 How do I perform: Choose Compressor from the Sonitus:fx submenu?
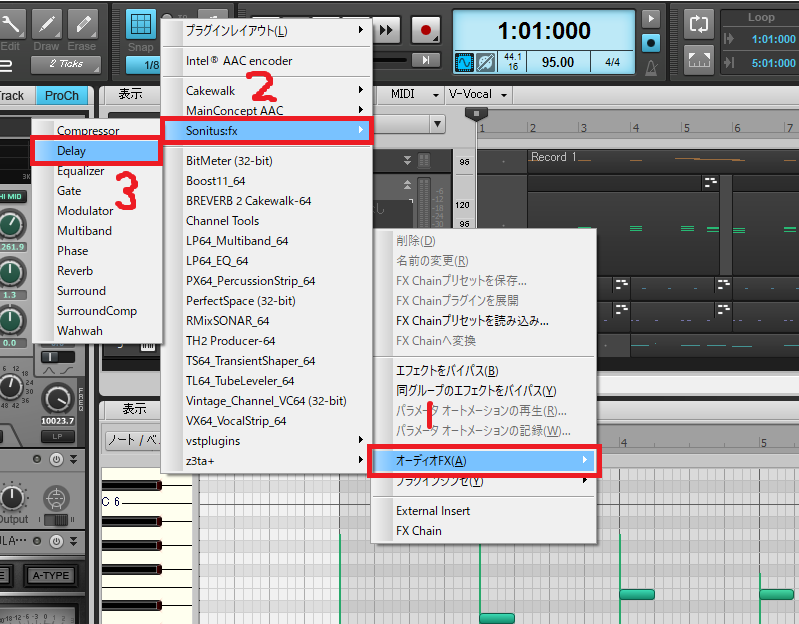pyautogui.click(x=96, y=131)
